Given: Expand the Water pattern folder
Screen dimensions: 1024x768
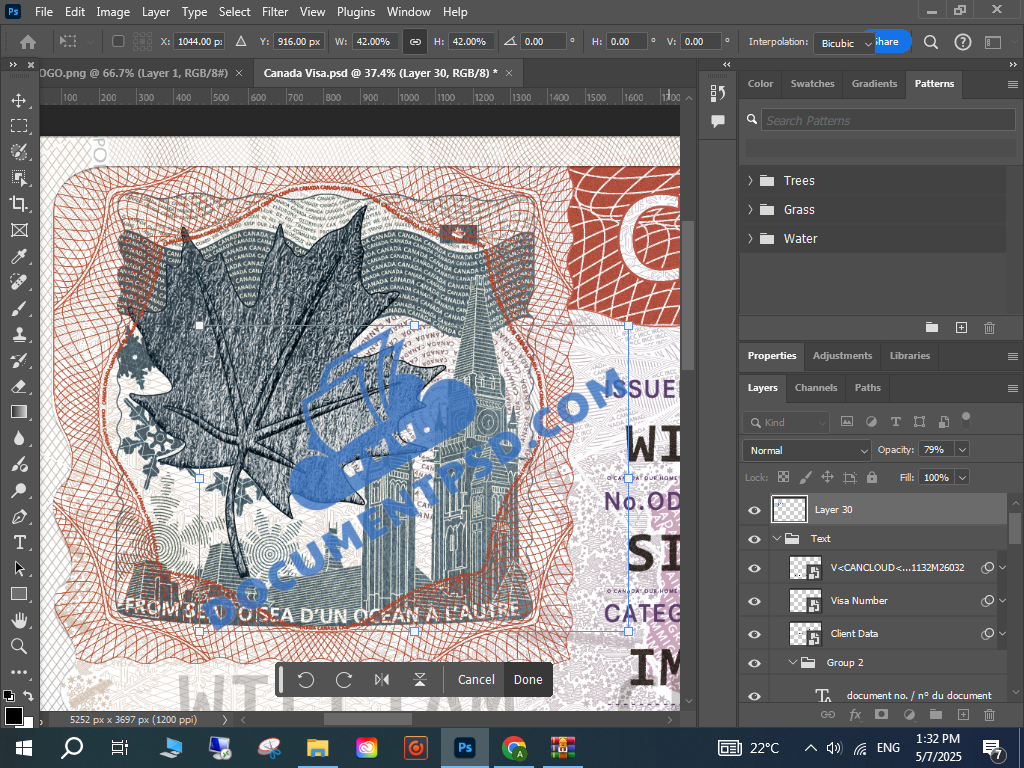Looking at the screenshot, I should click(x=750, y=238).
